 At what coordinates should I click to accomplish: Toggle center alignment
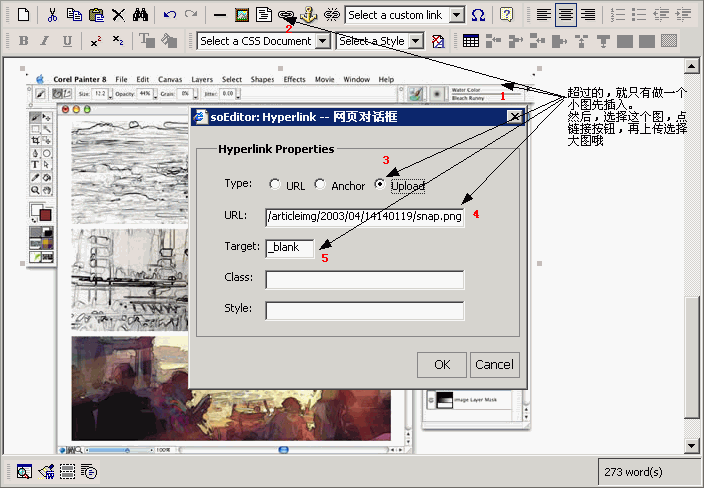pyautogui.click(x=566, y=15)
